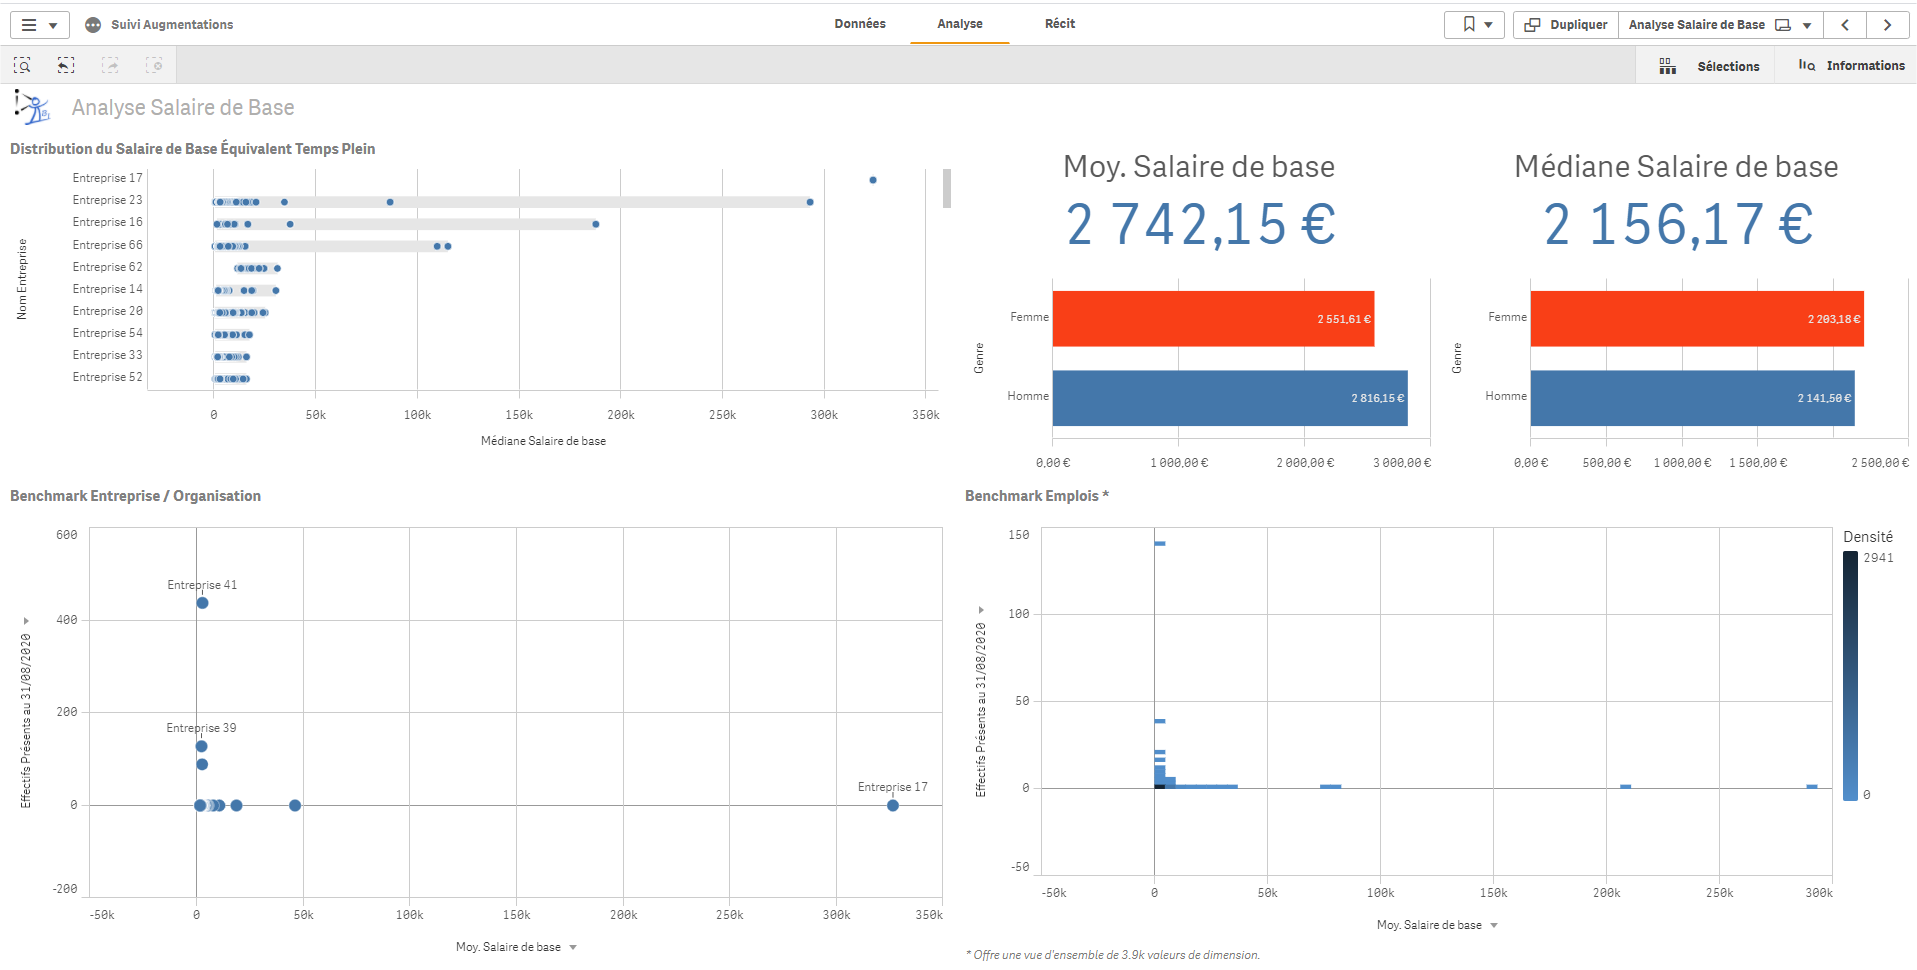The width and height of the screenshot is (1917, 970).
Task: Select the Entreprise 17 point in benchmark scatter
Action: pyautogui.click(x=893, y=805)
